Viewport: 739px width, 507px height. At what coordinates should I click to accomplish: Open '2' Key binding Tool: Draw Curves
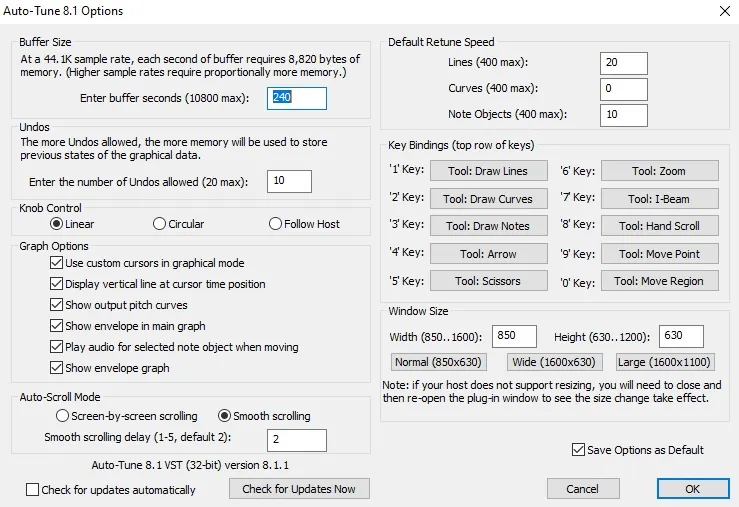click(x=489, y=198)
